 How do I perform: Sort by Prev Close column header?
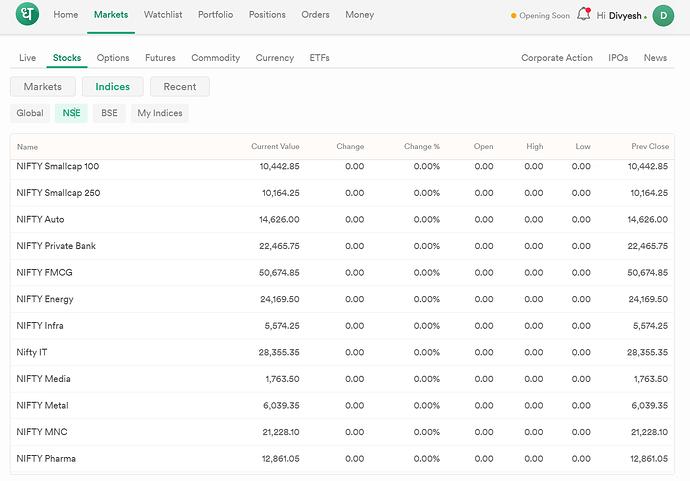pyautogui.click(x=650, y=147)
